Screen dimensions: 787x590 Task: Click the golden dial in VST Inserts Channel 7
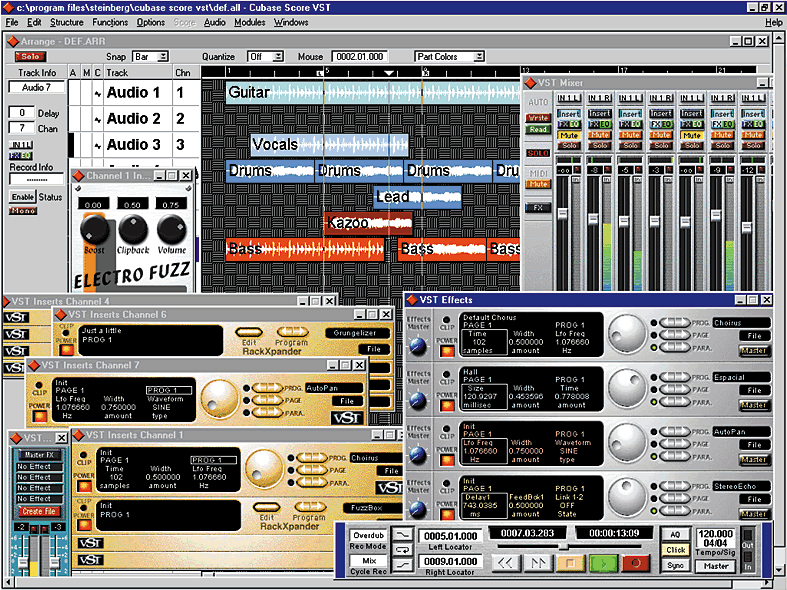pos(220,399)
